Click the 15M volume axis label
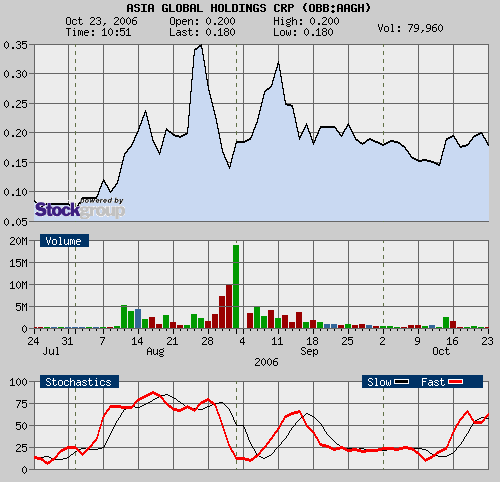500x482 pixels. [18, 263]
